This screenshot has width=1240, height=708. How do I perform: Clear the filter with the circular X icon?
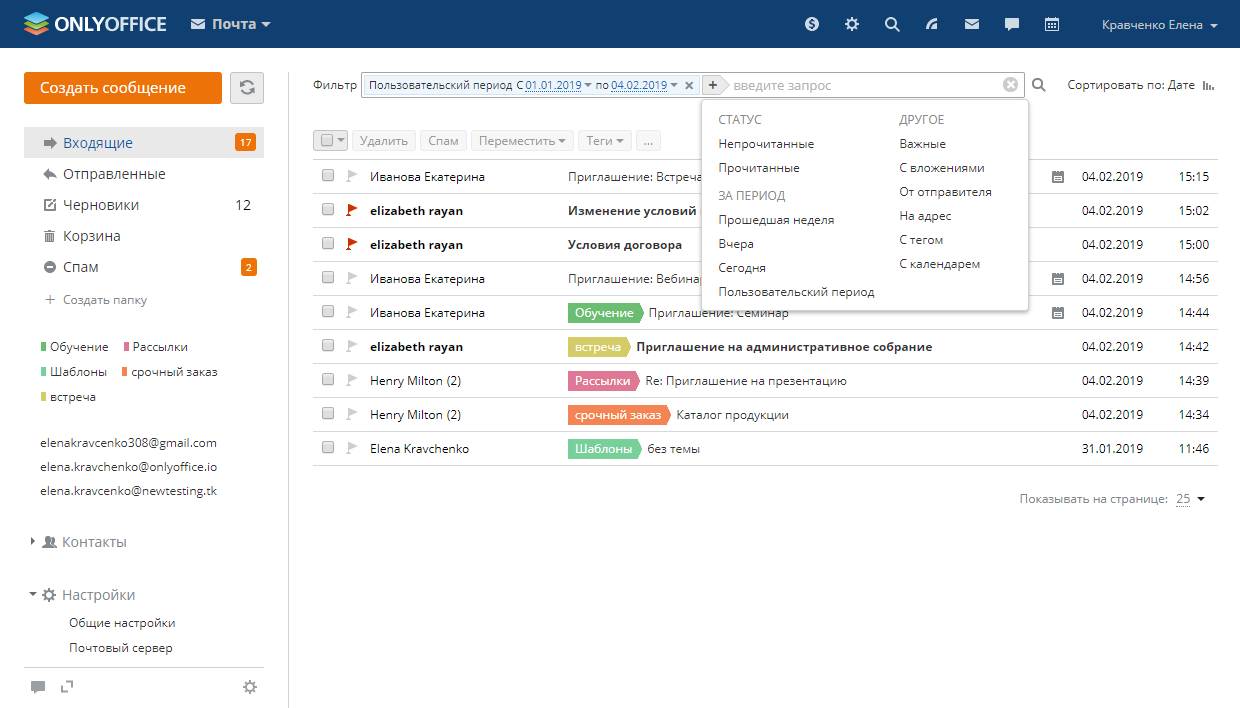click(1011, 85)
